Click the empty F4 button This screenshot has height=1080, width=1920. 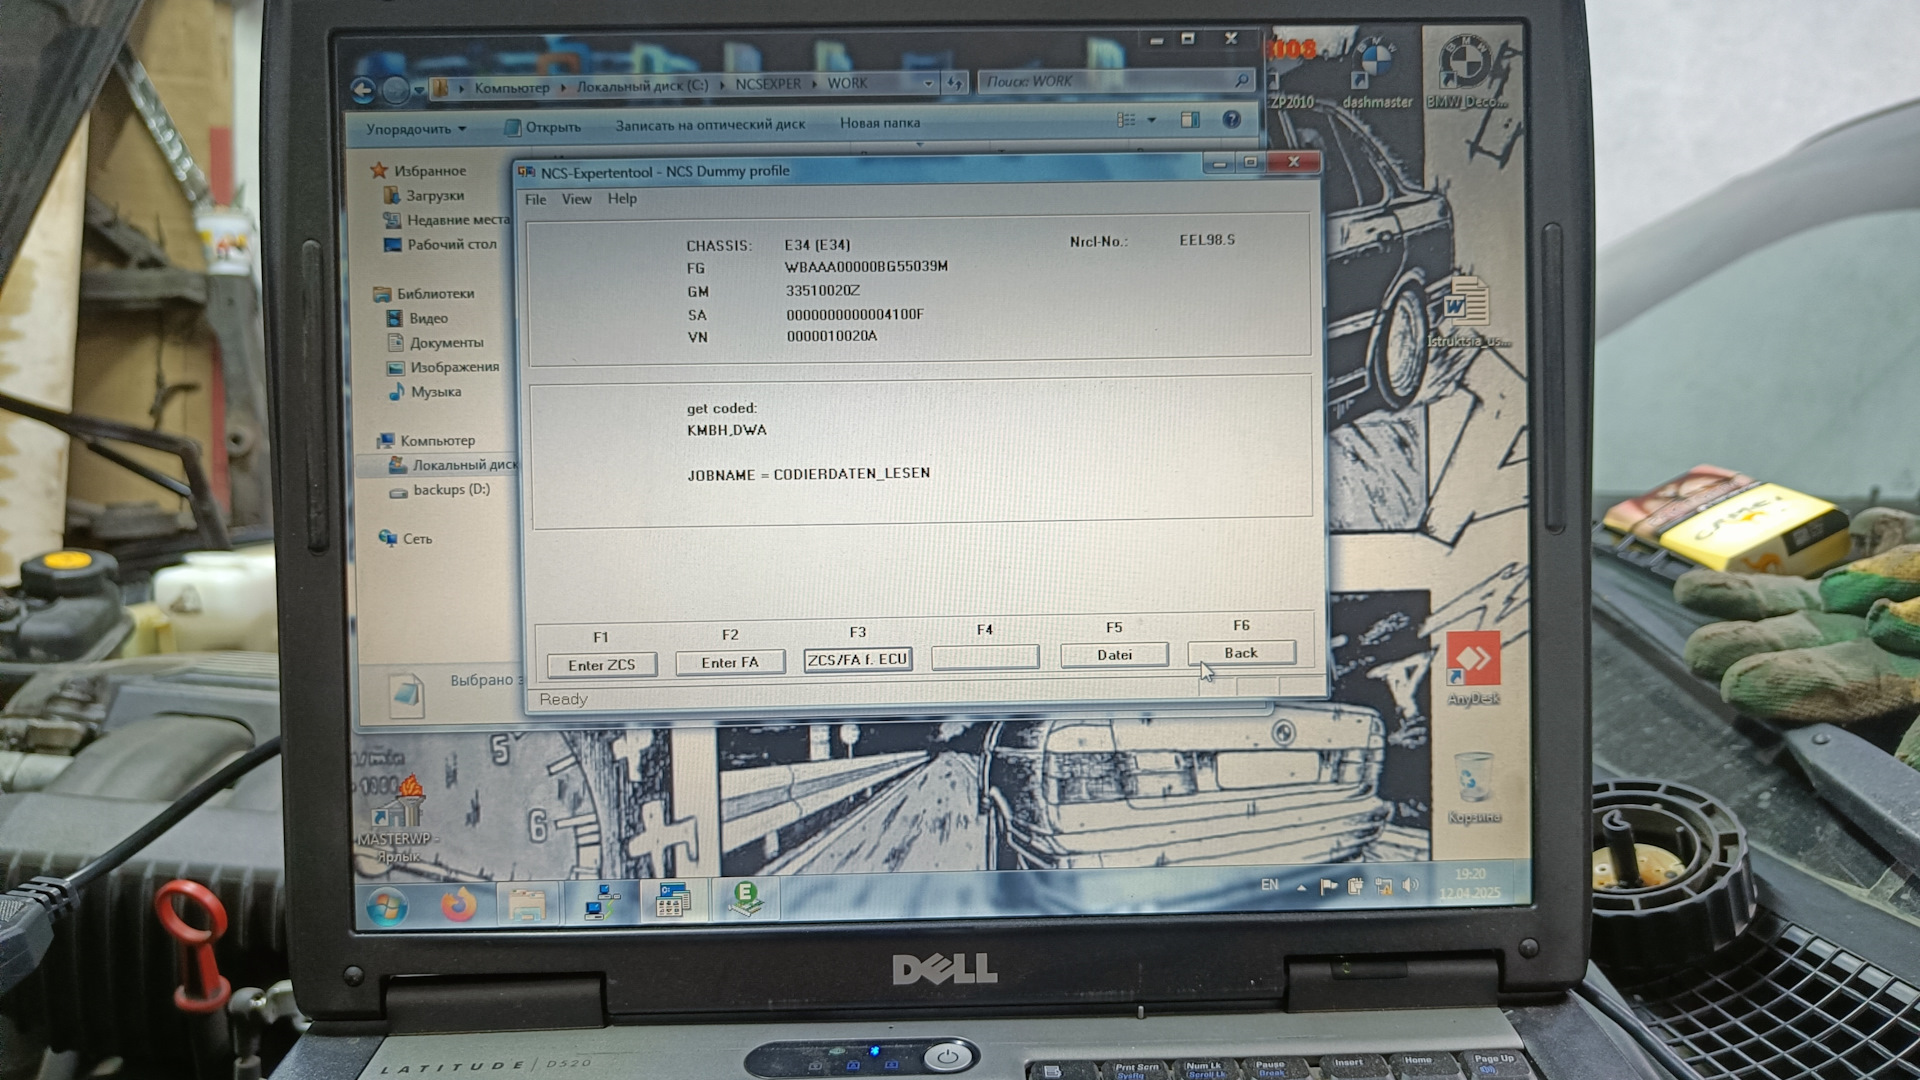click(x=985, y=656)
